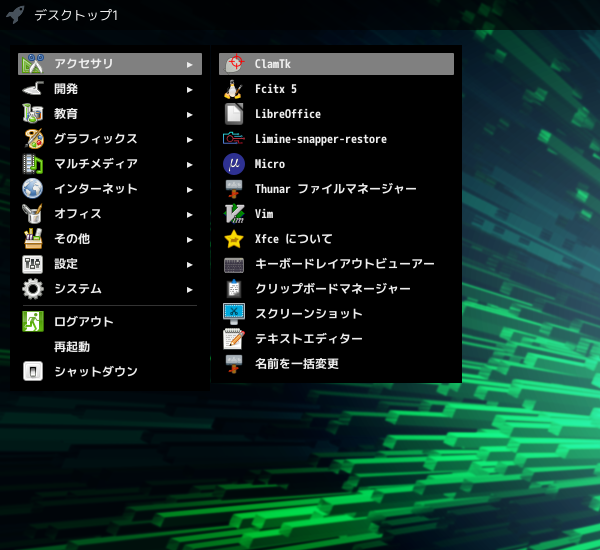600x550 pixels.
Task: Click the Xfce について star icon
Action: pyautogui.click(x=234, y=238)
